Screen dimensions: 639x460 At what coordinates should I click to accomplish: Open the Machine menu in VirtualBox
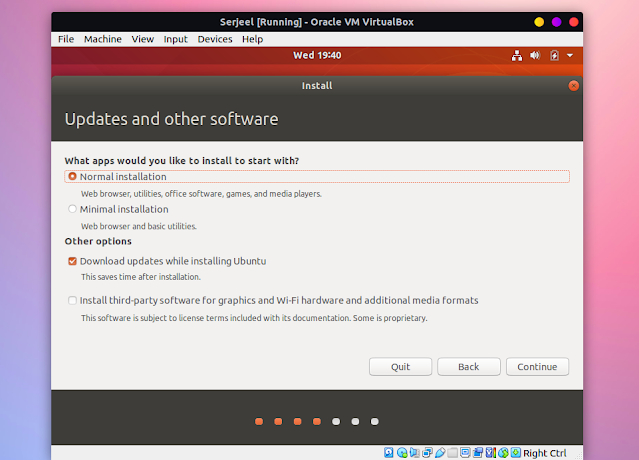click(103, 39)
